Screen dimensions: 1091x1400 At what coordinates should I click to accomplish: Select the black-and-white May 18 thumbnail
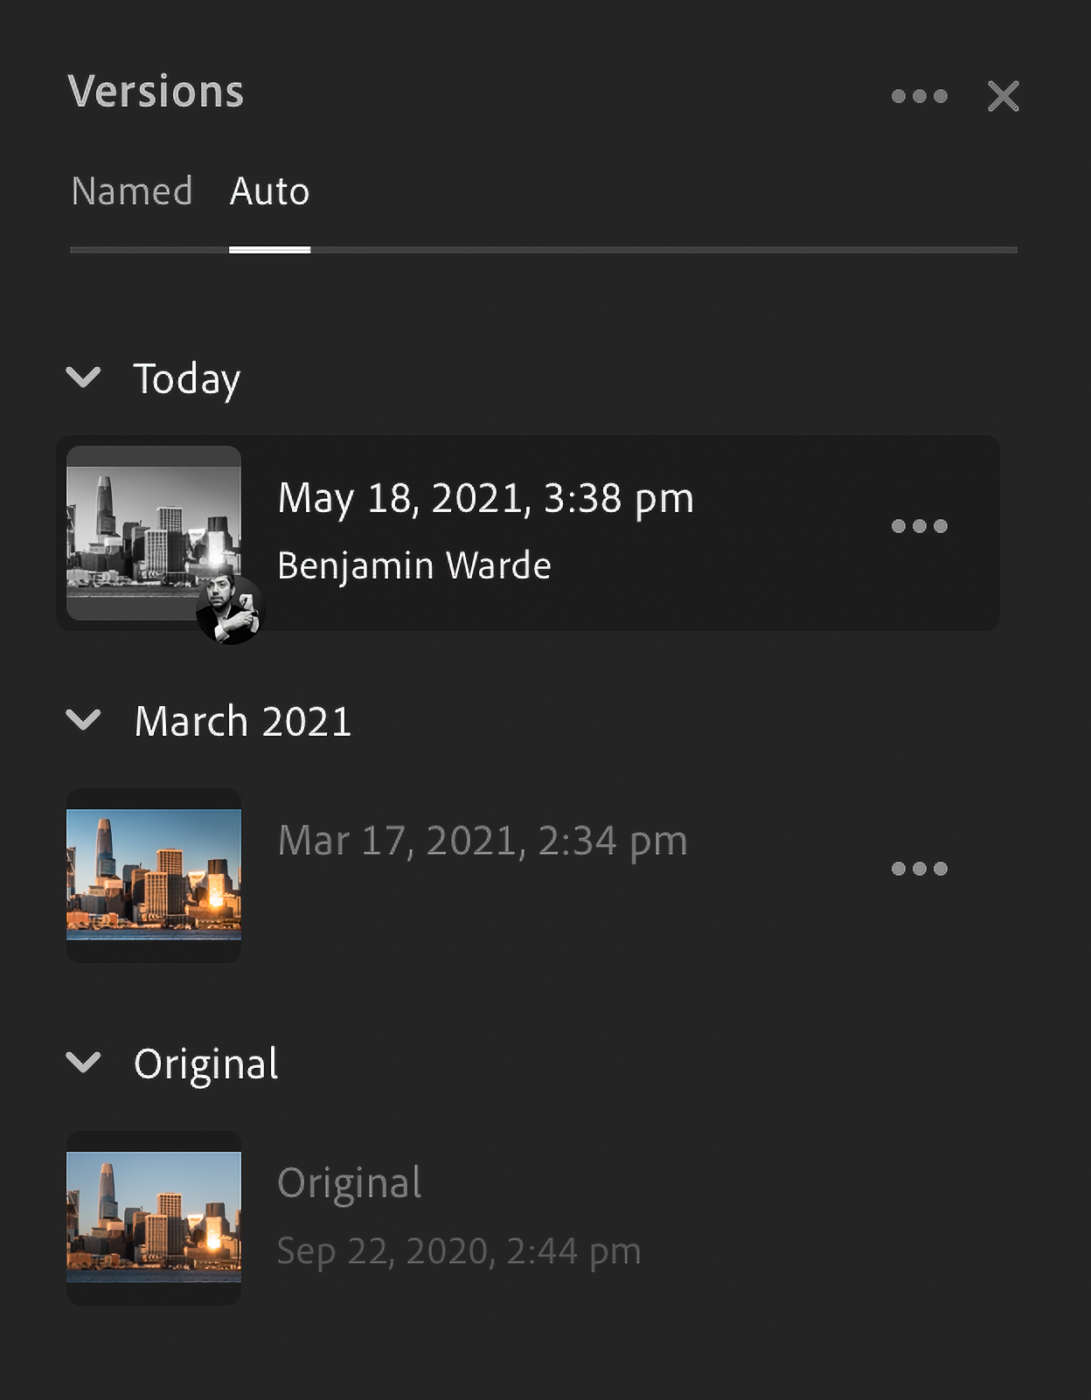point(150,525)
